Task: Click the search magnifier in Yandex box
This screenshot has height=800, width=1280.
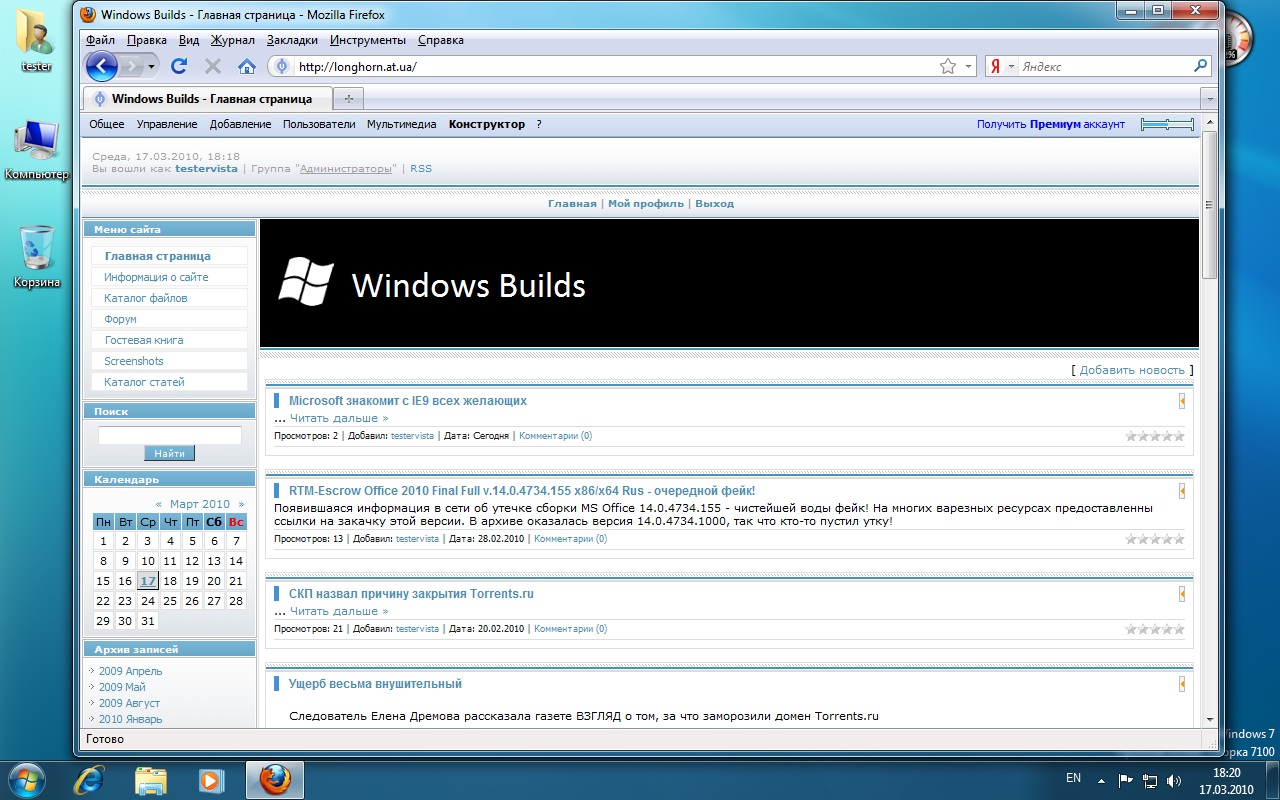Action: coord(1201,66)
